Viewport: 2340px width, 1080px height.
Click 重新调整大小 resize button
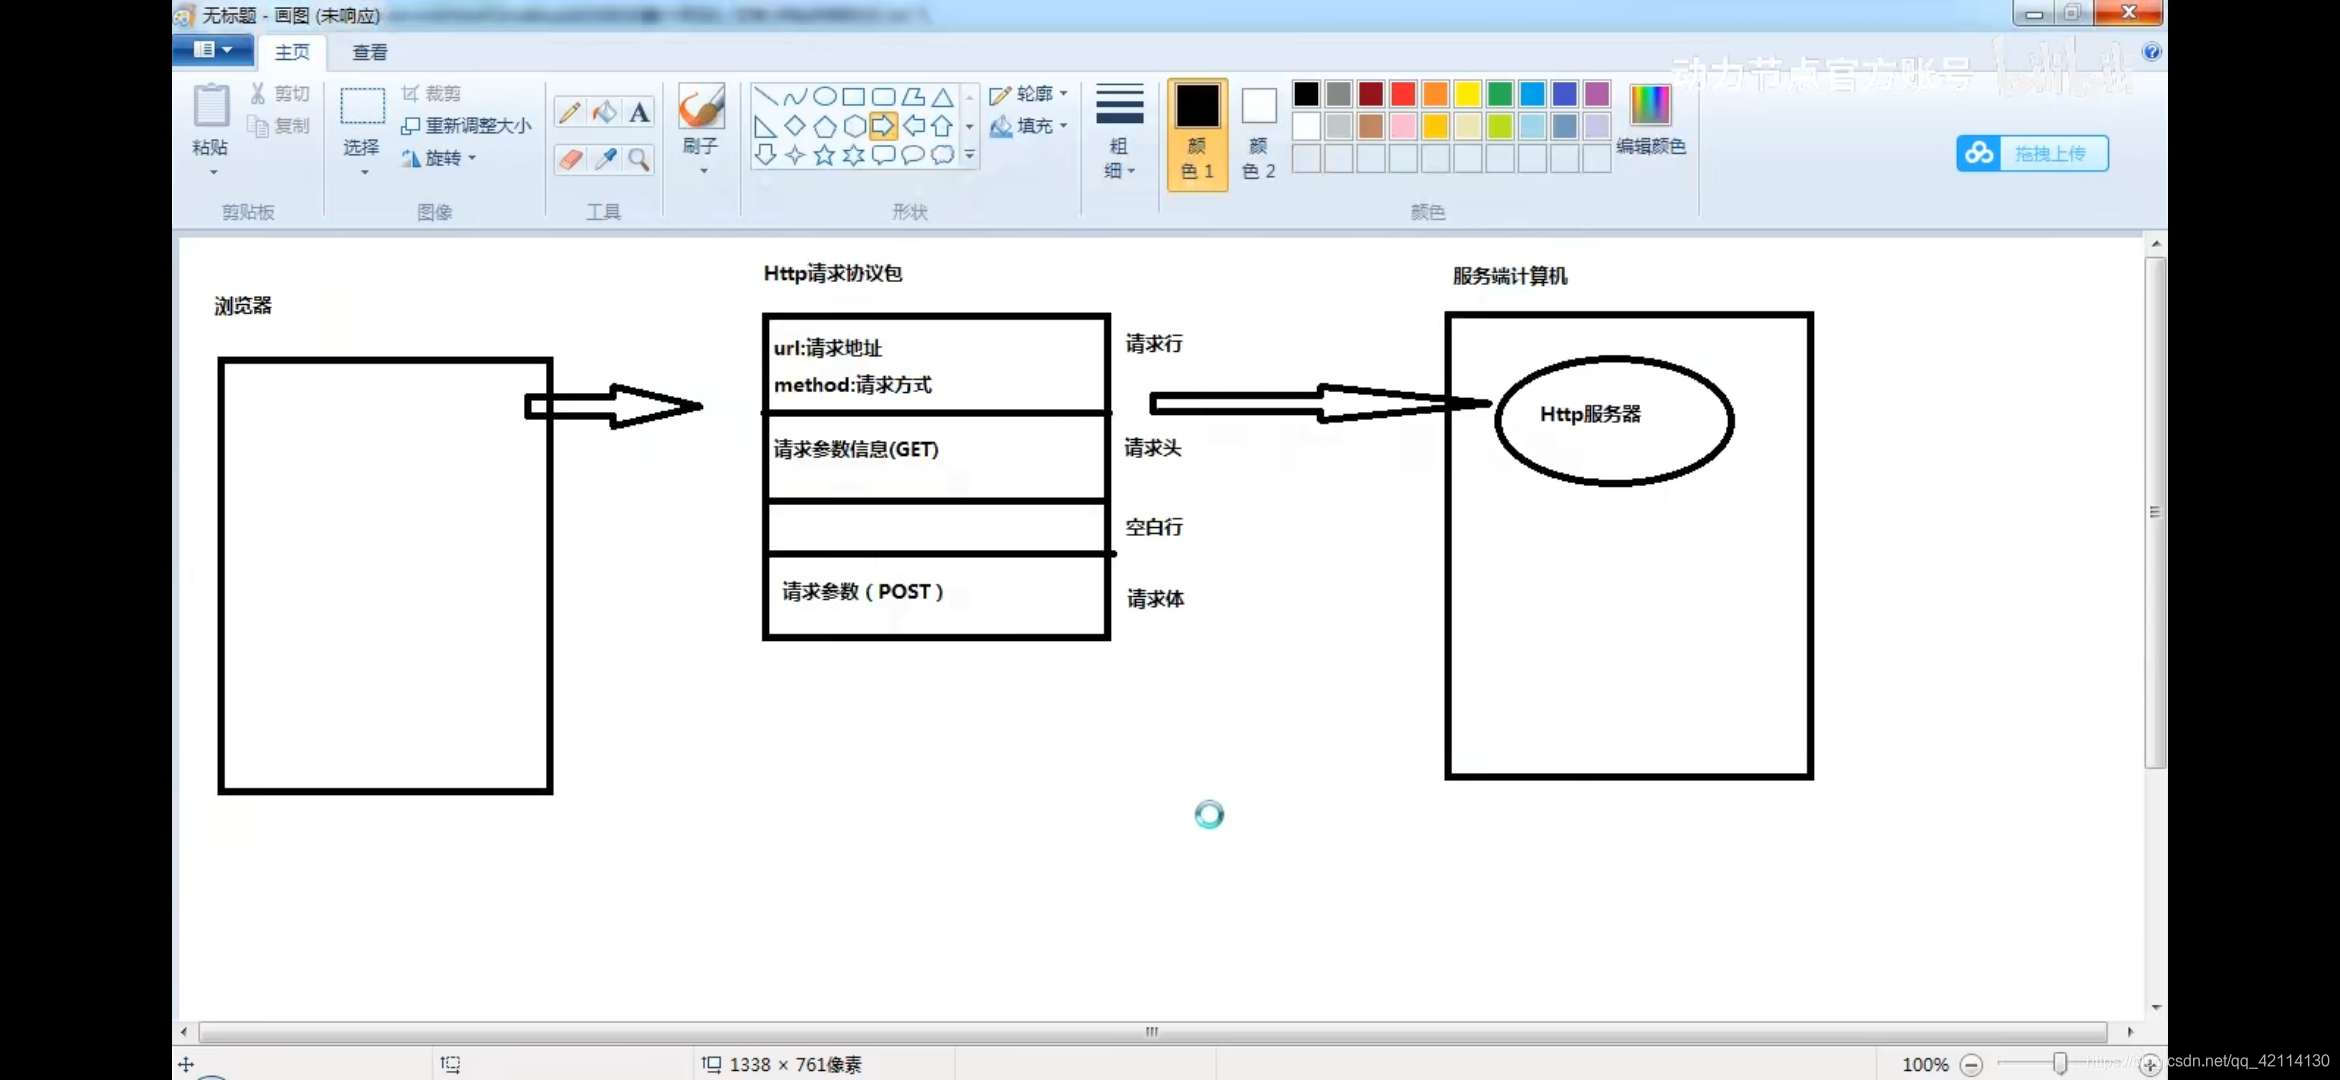coord(466,126)
